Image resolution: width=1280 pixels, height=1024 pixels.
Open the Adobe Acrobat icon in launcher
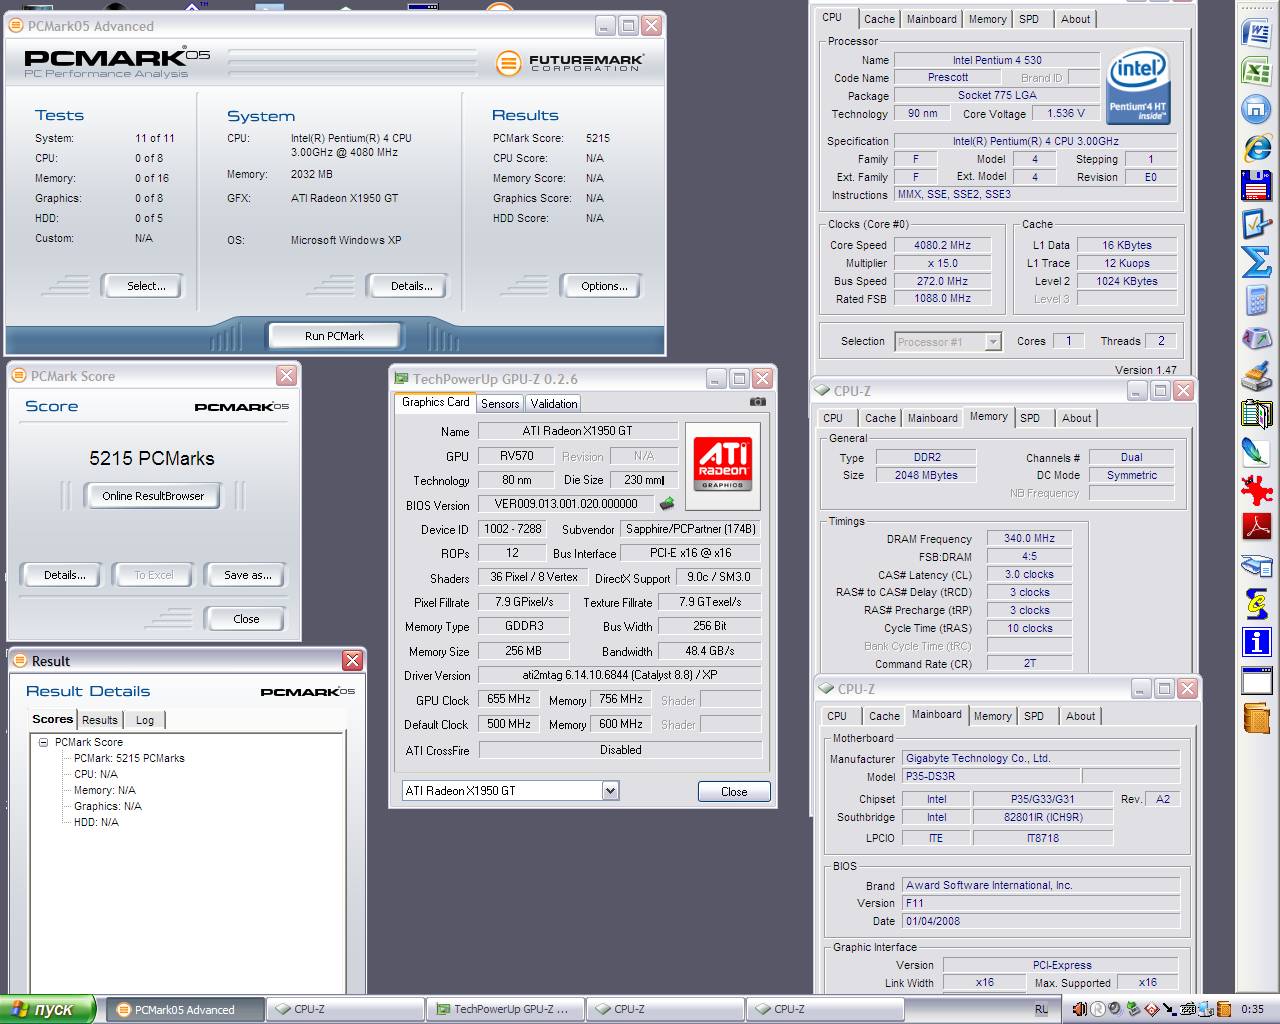coord(1256,526)
